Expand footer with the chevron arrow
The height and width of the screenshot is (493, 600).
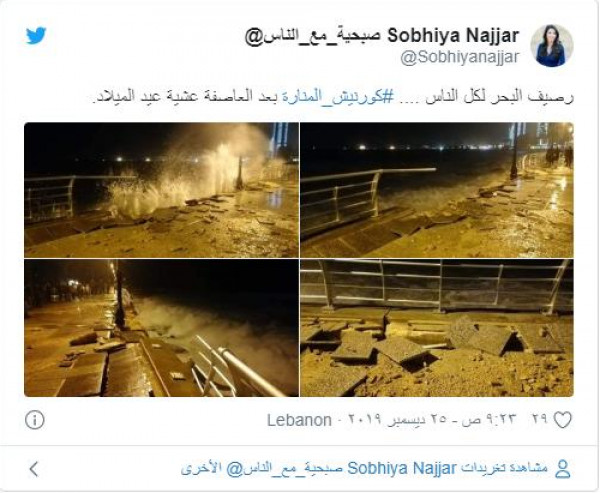(34, 469)
